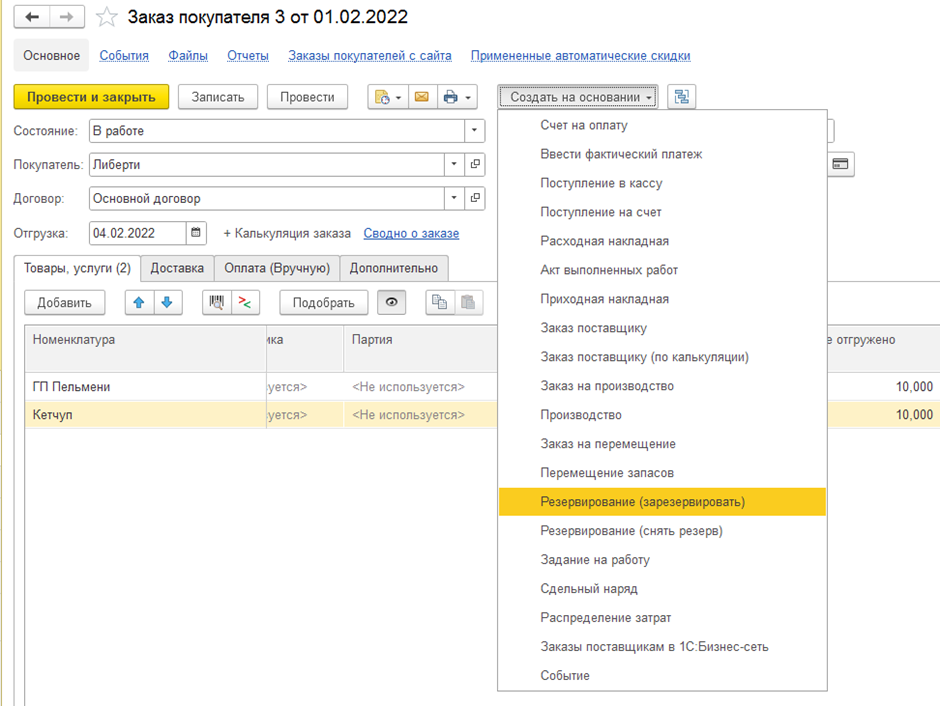The height and width of the screenshot is (706, 940).
Task: Expand the Договор dropdown arrow
Action: (454, 198)
